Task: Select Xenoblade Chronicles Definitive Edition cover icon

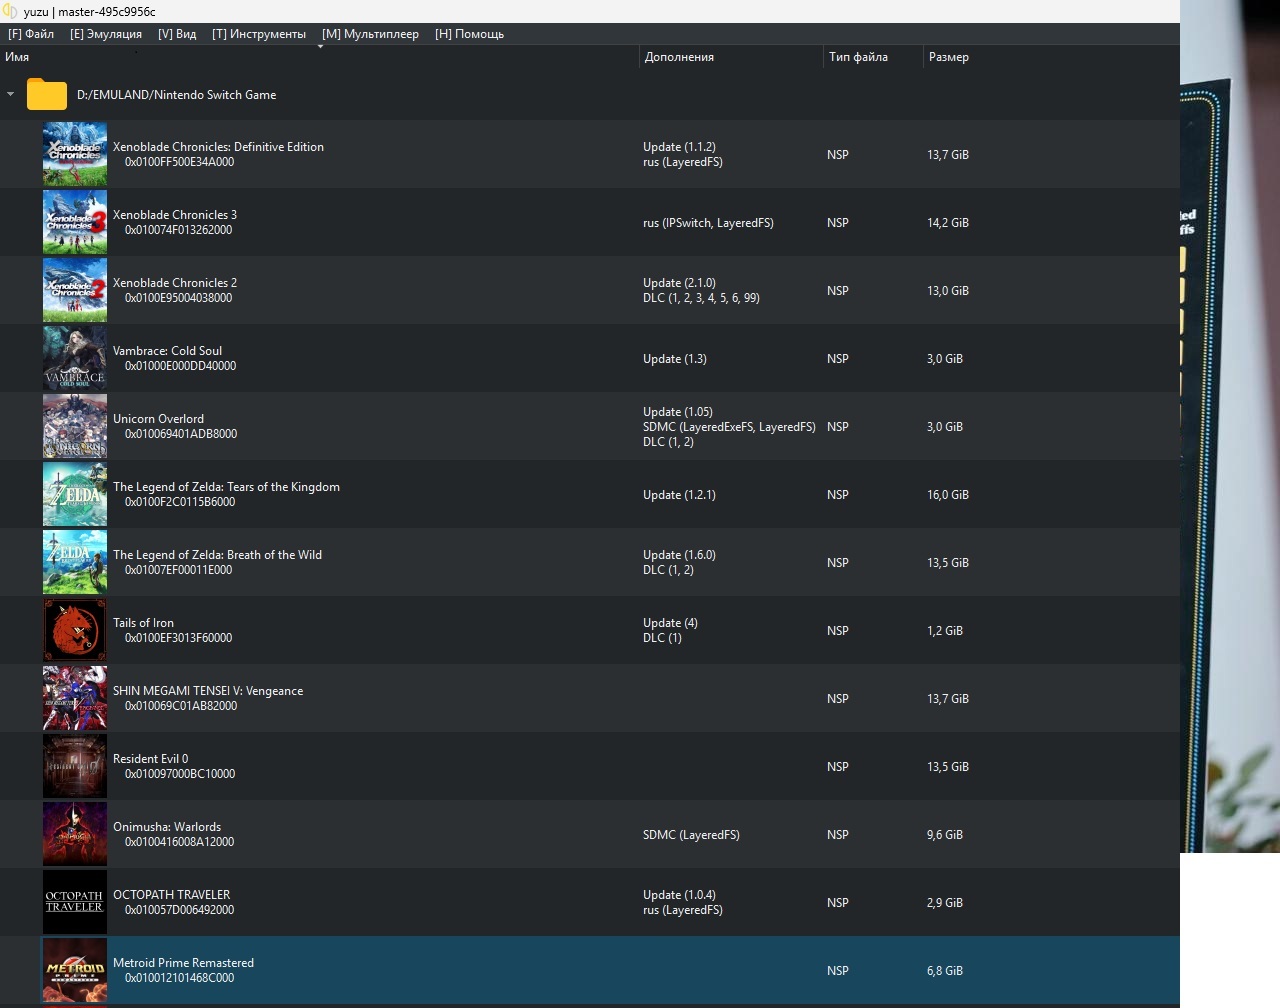Action: pos(75,154)
